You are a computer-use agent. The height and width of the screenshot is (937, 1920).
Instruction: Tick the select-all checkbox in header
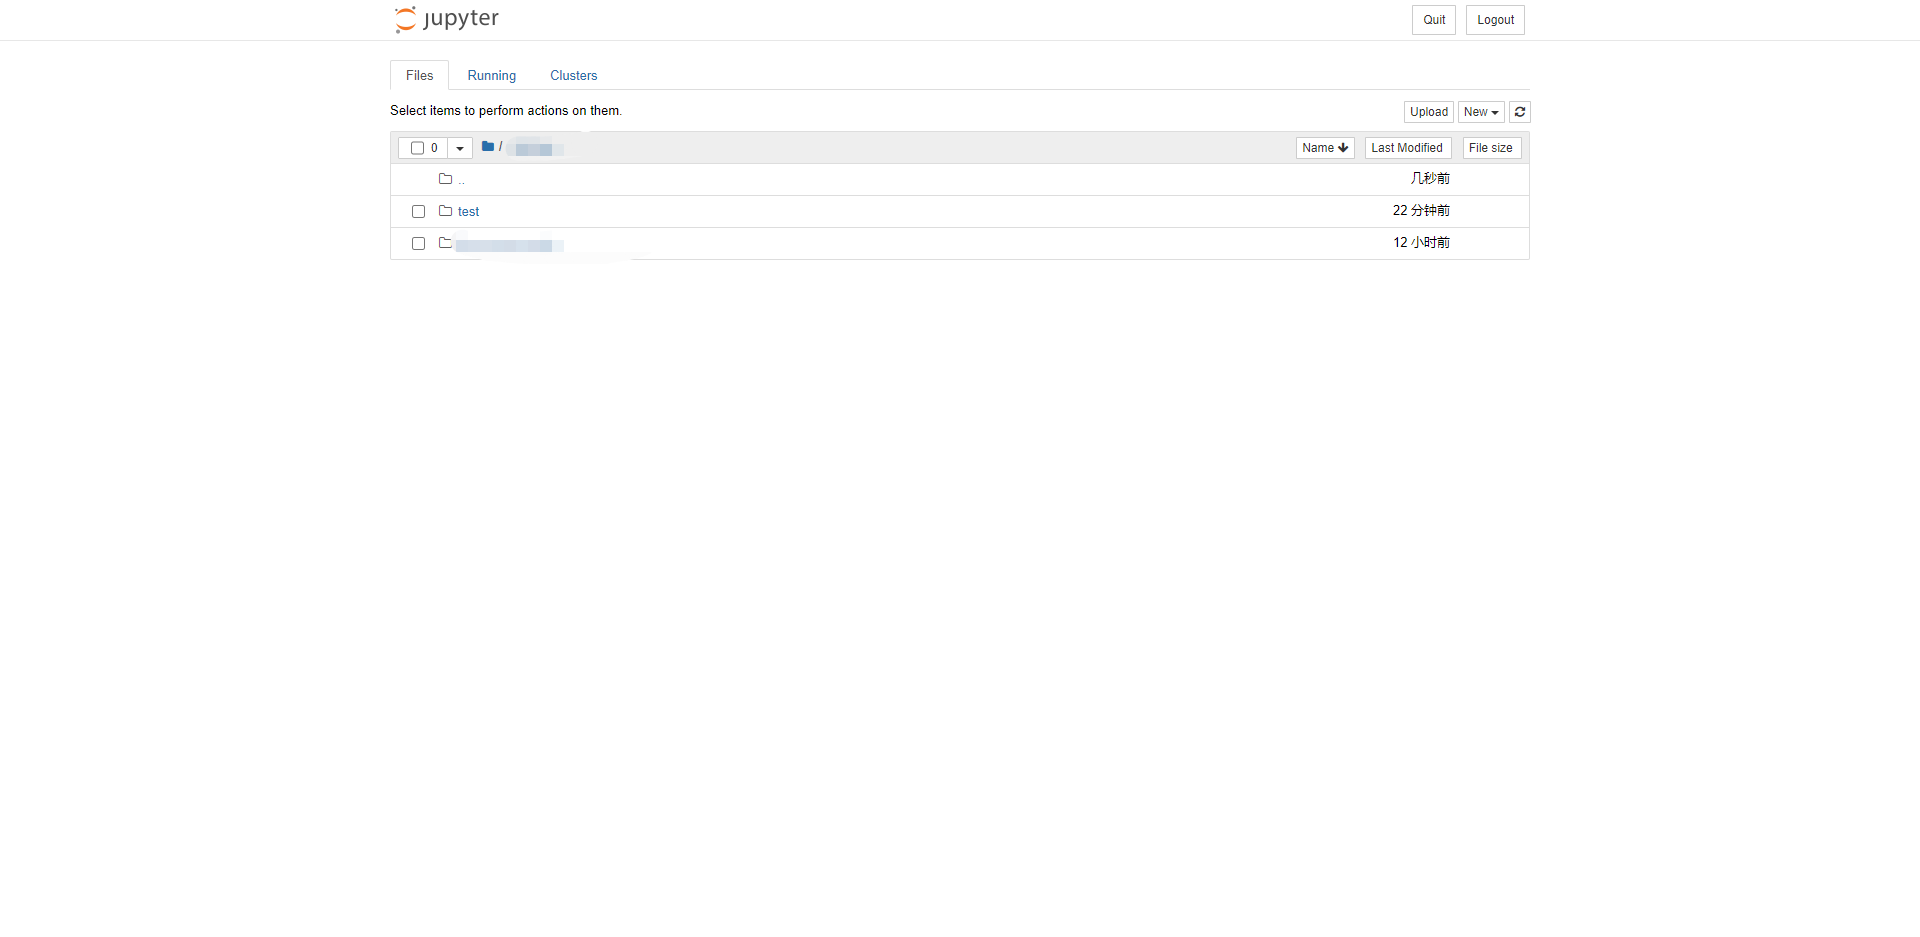coord(418,148)
